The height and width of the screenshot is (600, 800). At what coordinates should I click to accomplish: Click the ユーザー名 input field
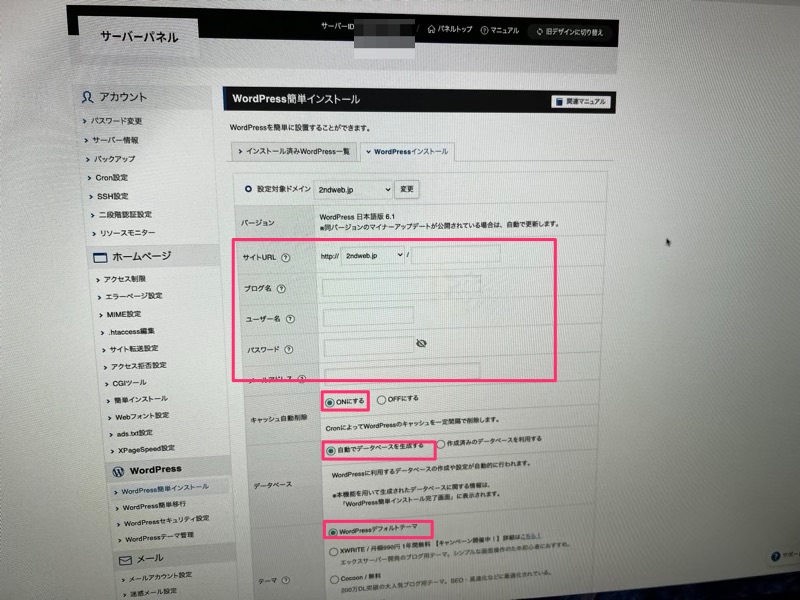tap(368, 317)
